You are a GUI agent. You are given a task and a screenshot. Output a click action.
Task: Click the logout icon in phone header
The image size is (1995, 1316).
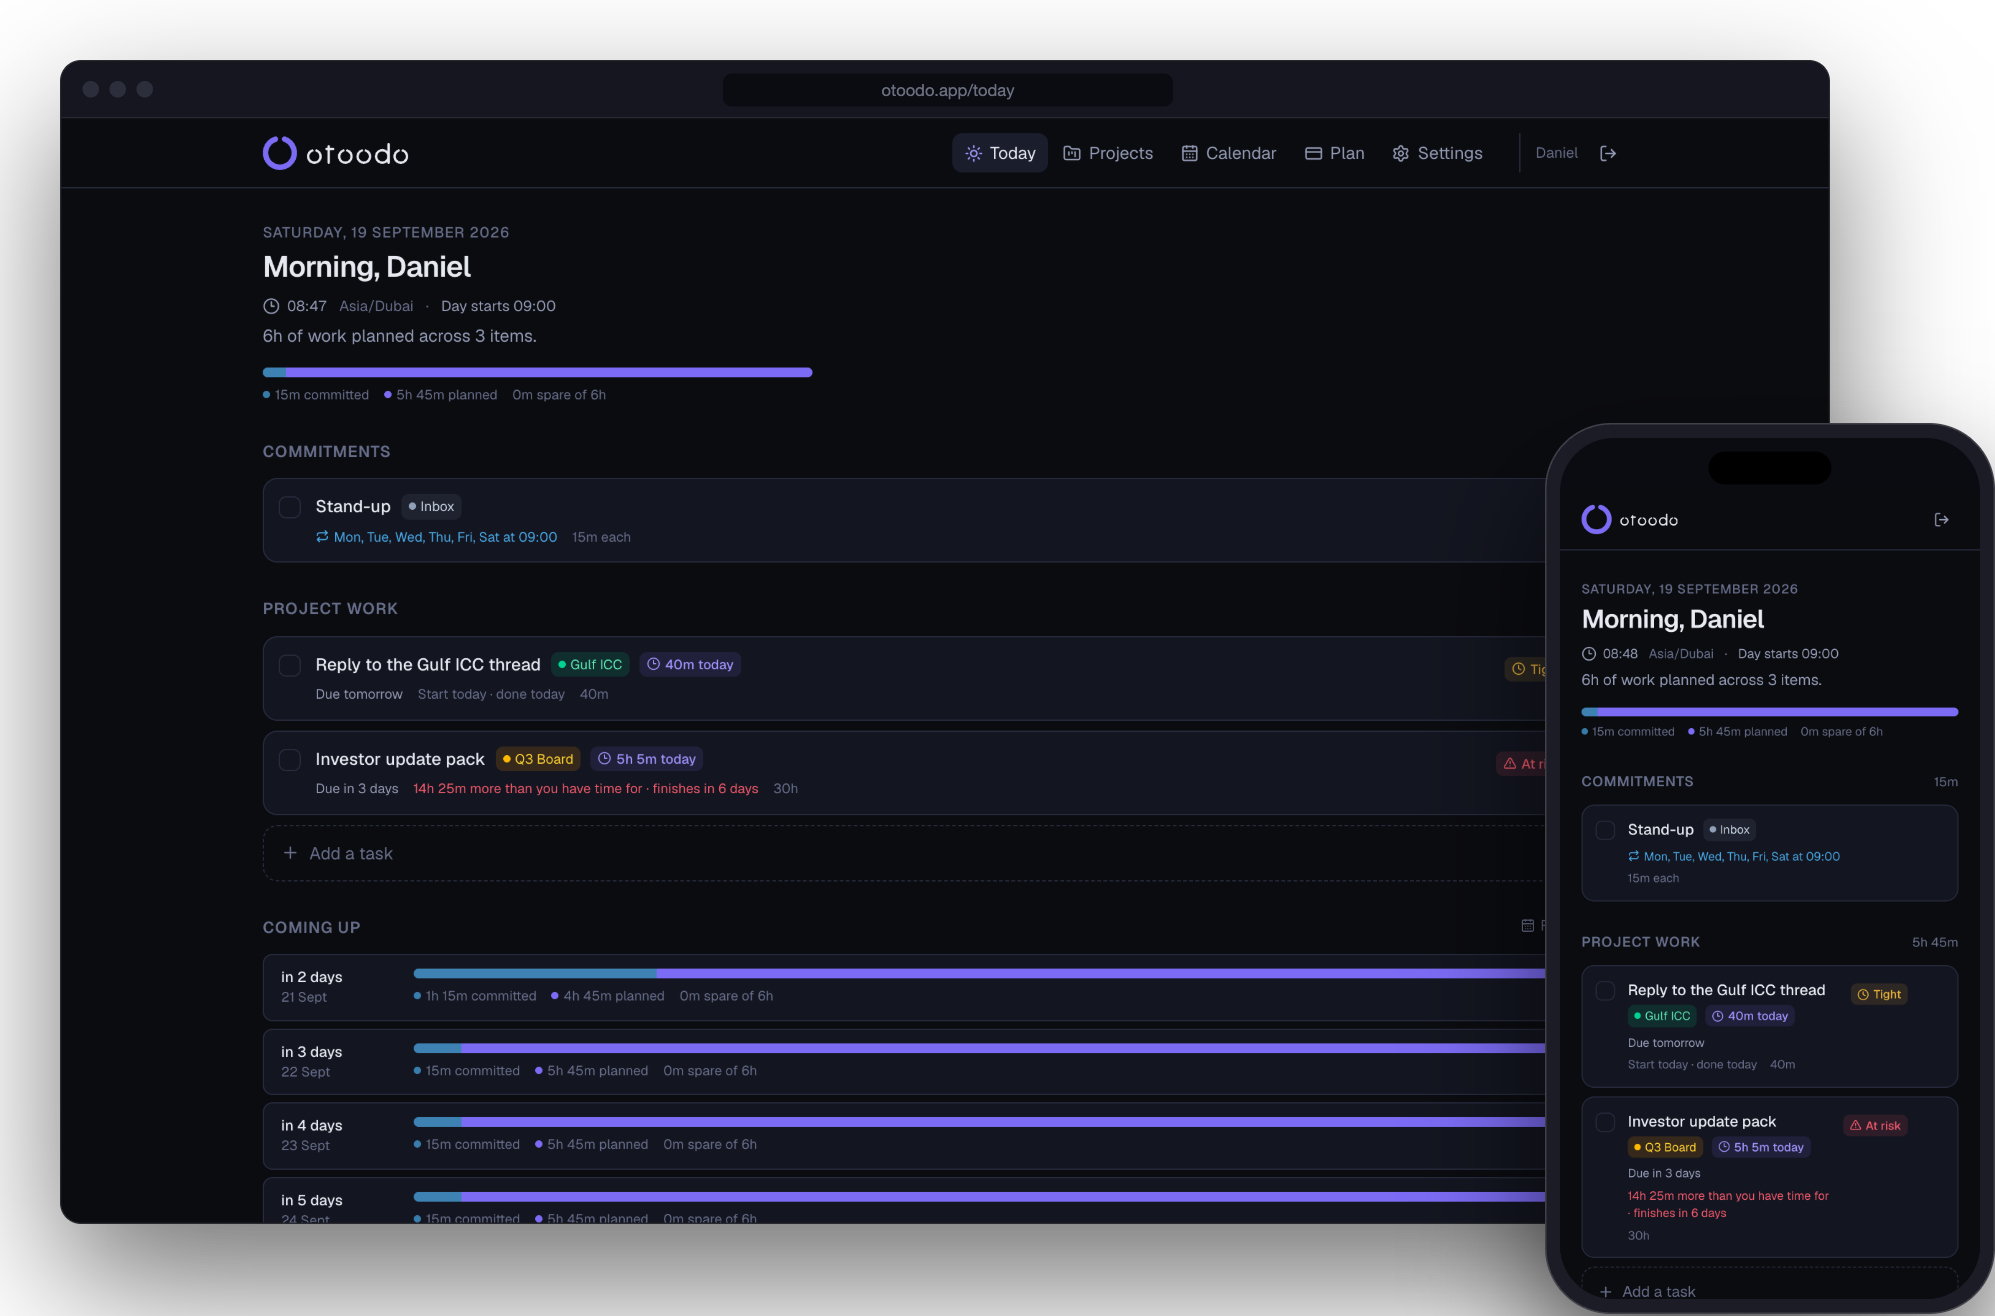click(x=1941, y=520)
